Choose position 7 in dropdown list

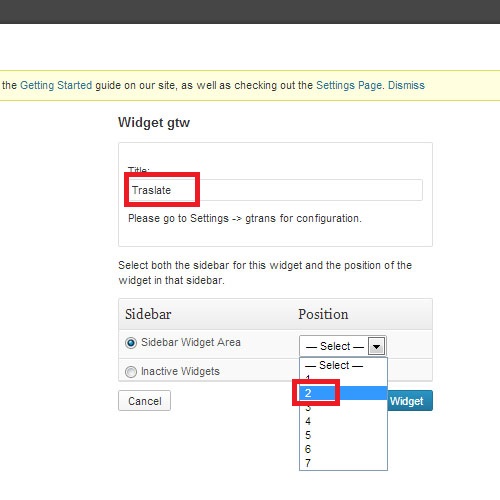[x=343, y=463]
